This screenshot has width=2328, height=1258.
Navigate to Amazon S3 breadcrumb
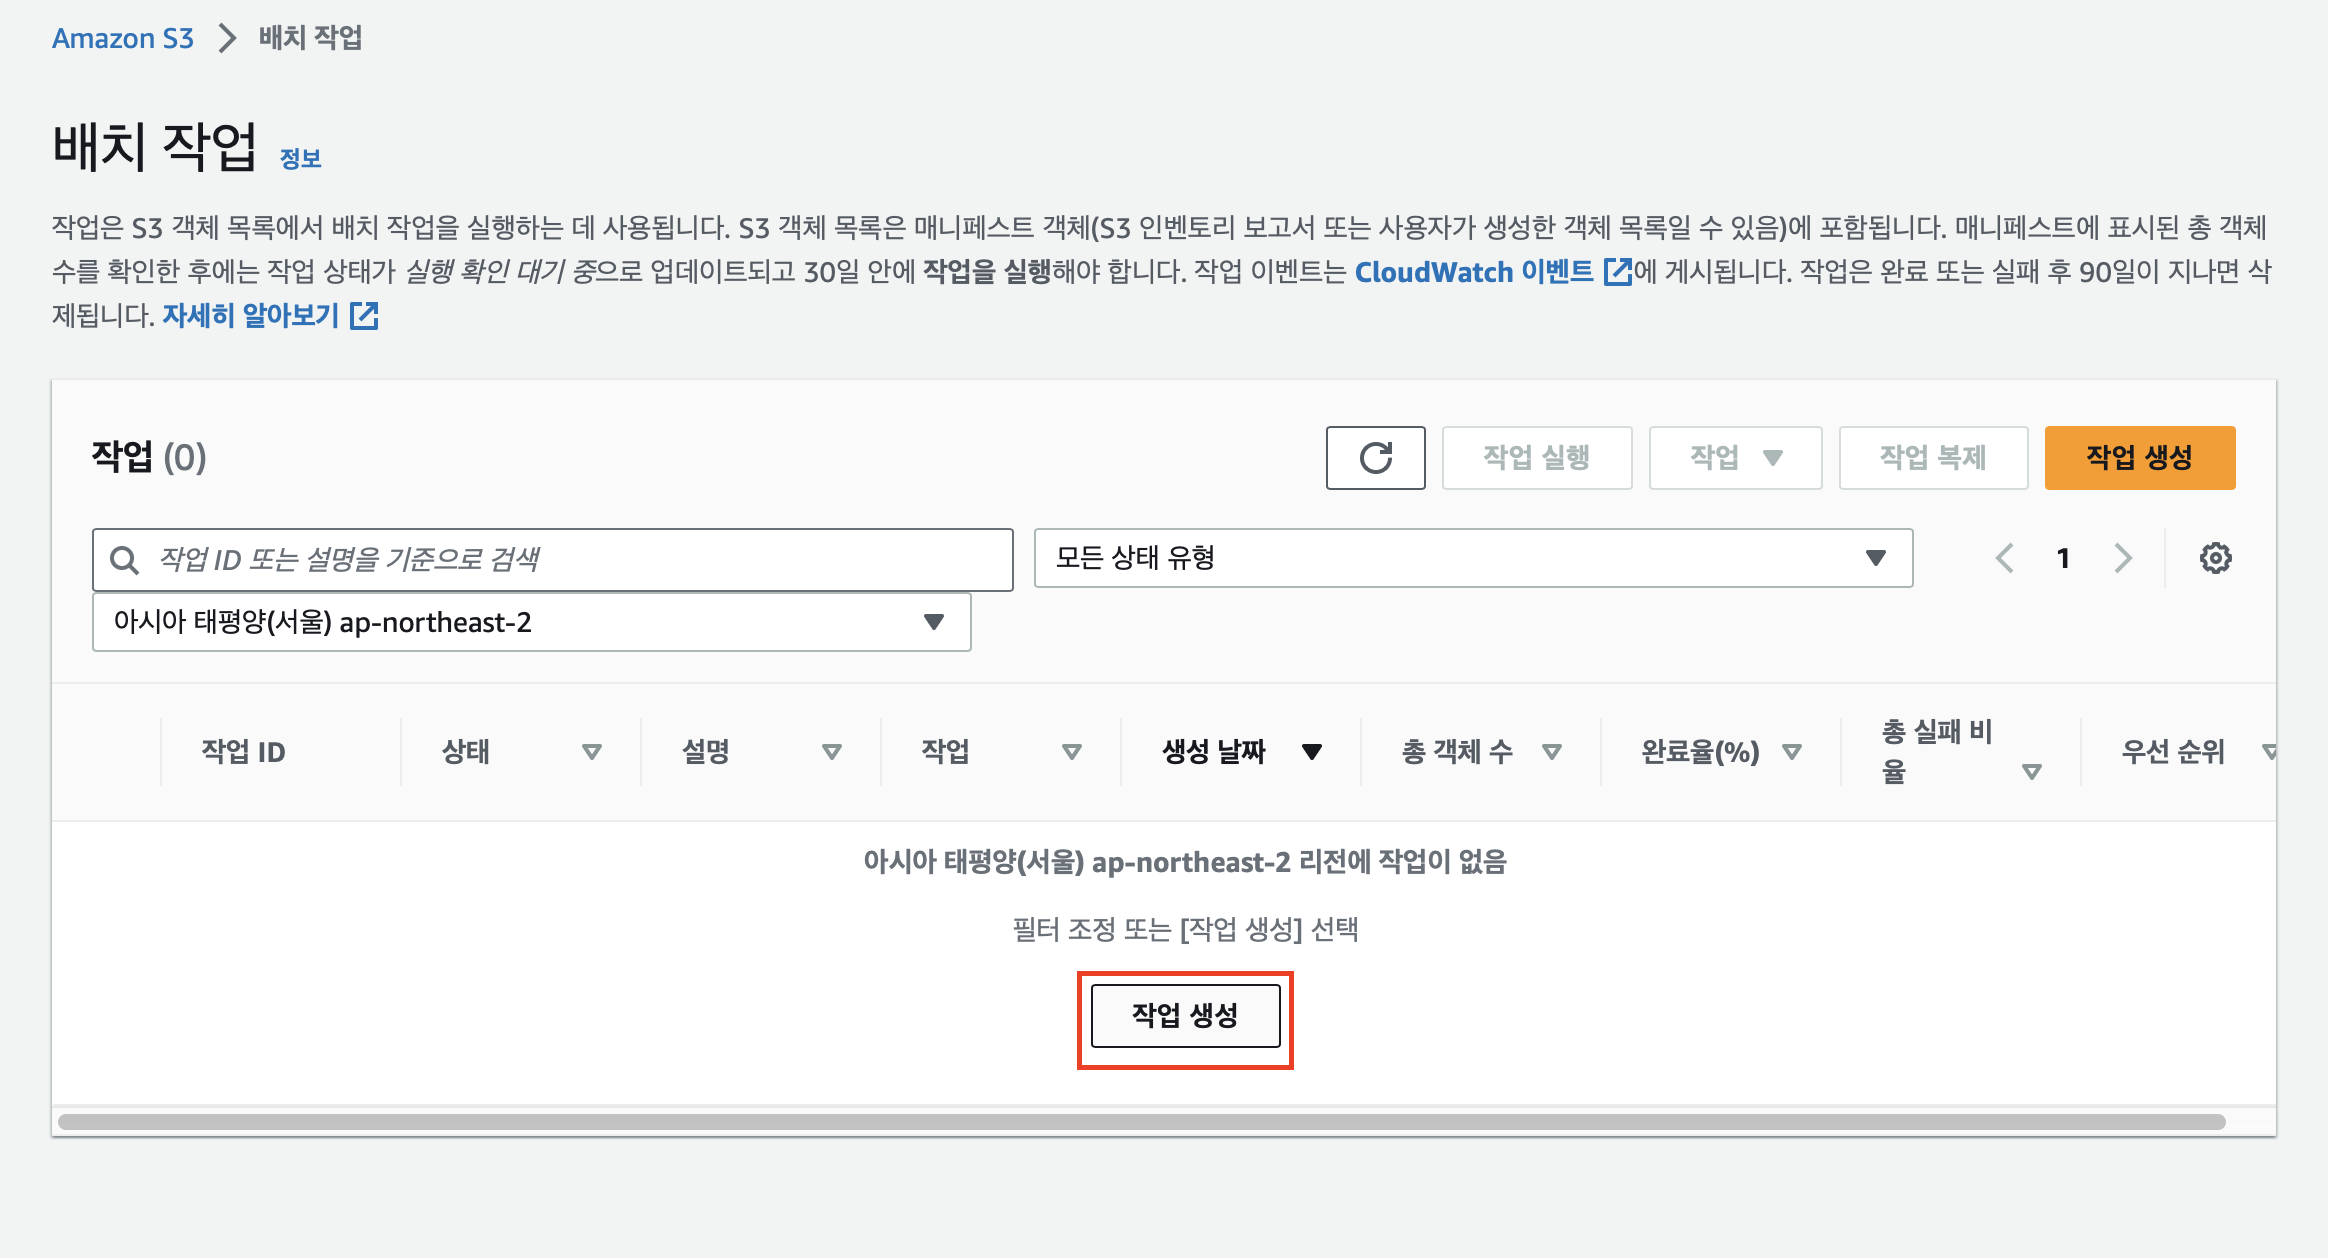[122, 38]
